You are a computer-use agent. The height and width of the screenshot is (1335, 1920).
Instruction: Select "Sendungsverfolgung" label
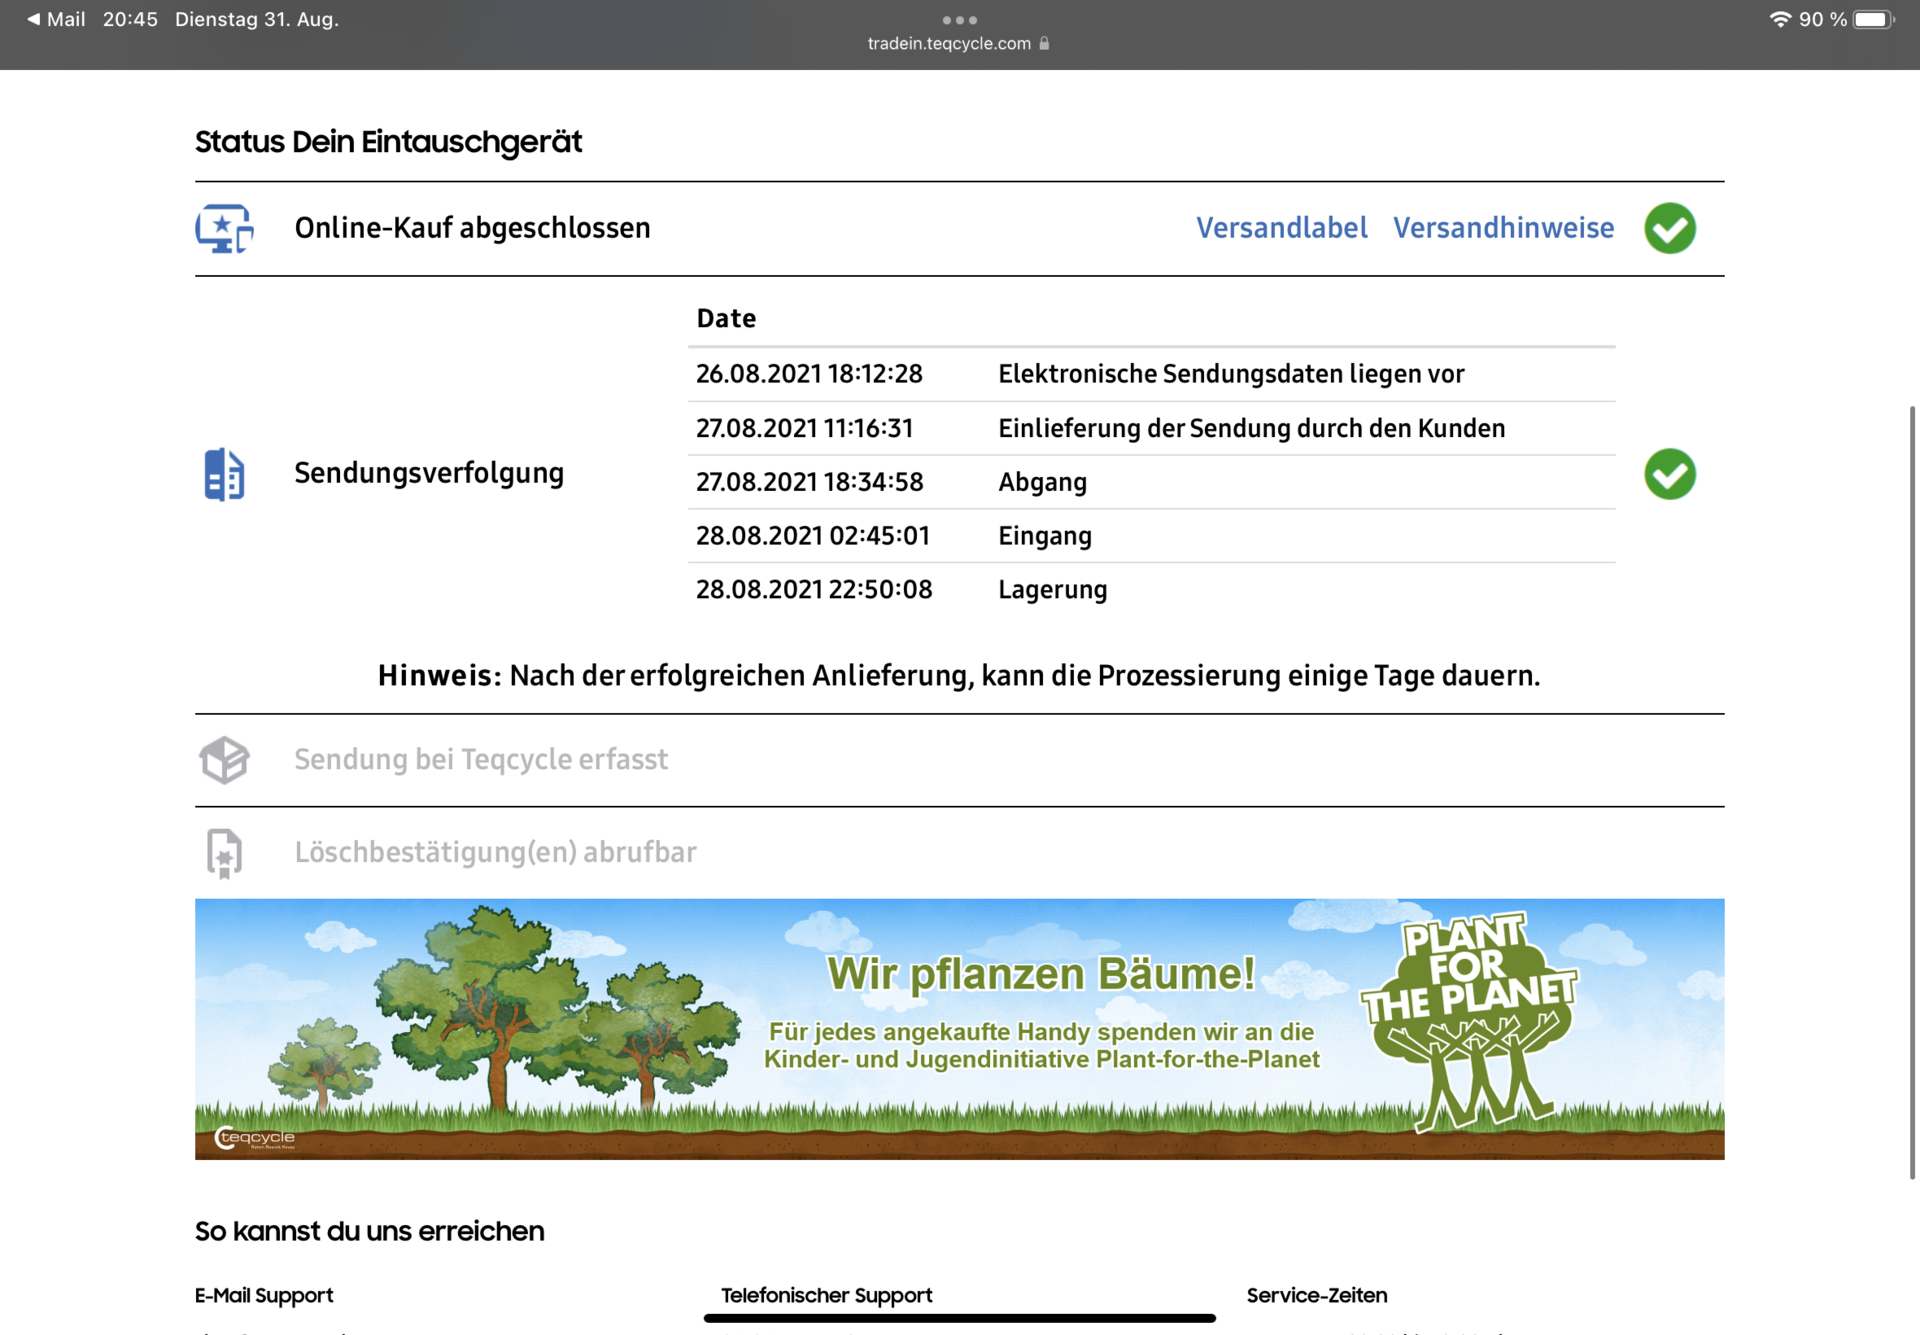[429, 474]
